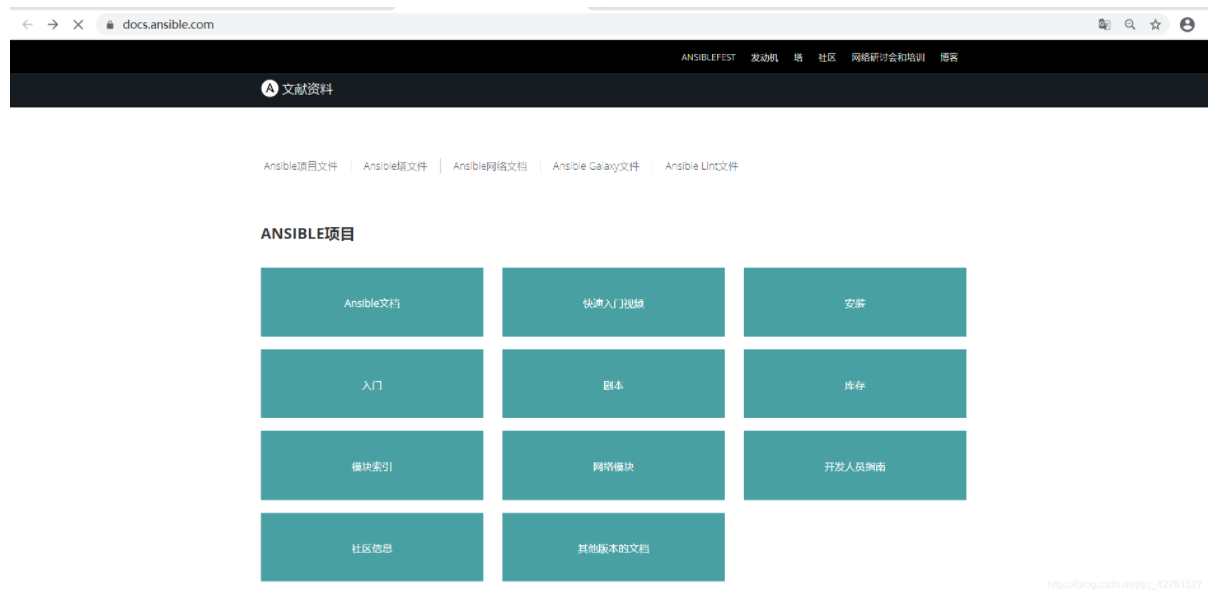Click the padlock site security icon
1220x600 pixels.
[110, 25]
